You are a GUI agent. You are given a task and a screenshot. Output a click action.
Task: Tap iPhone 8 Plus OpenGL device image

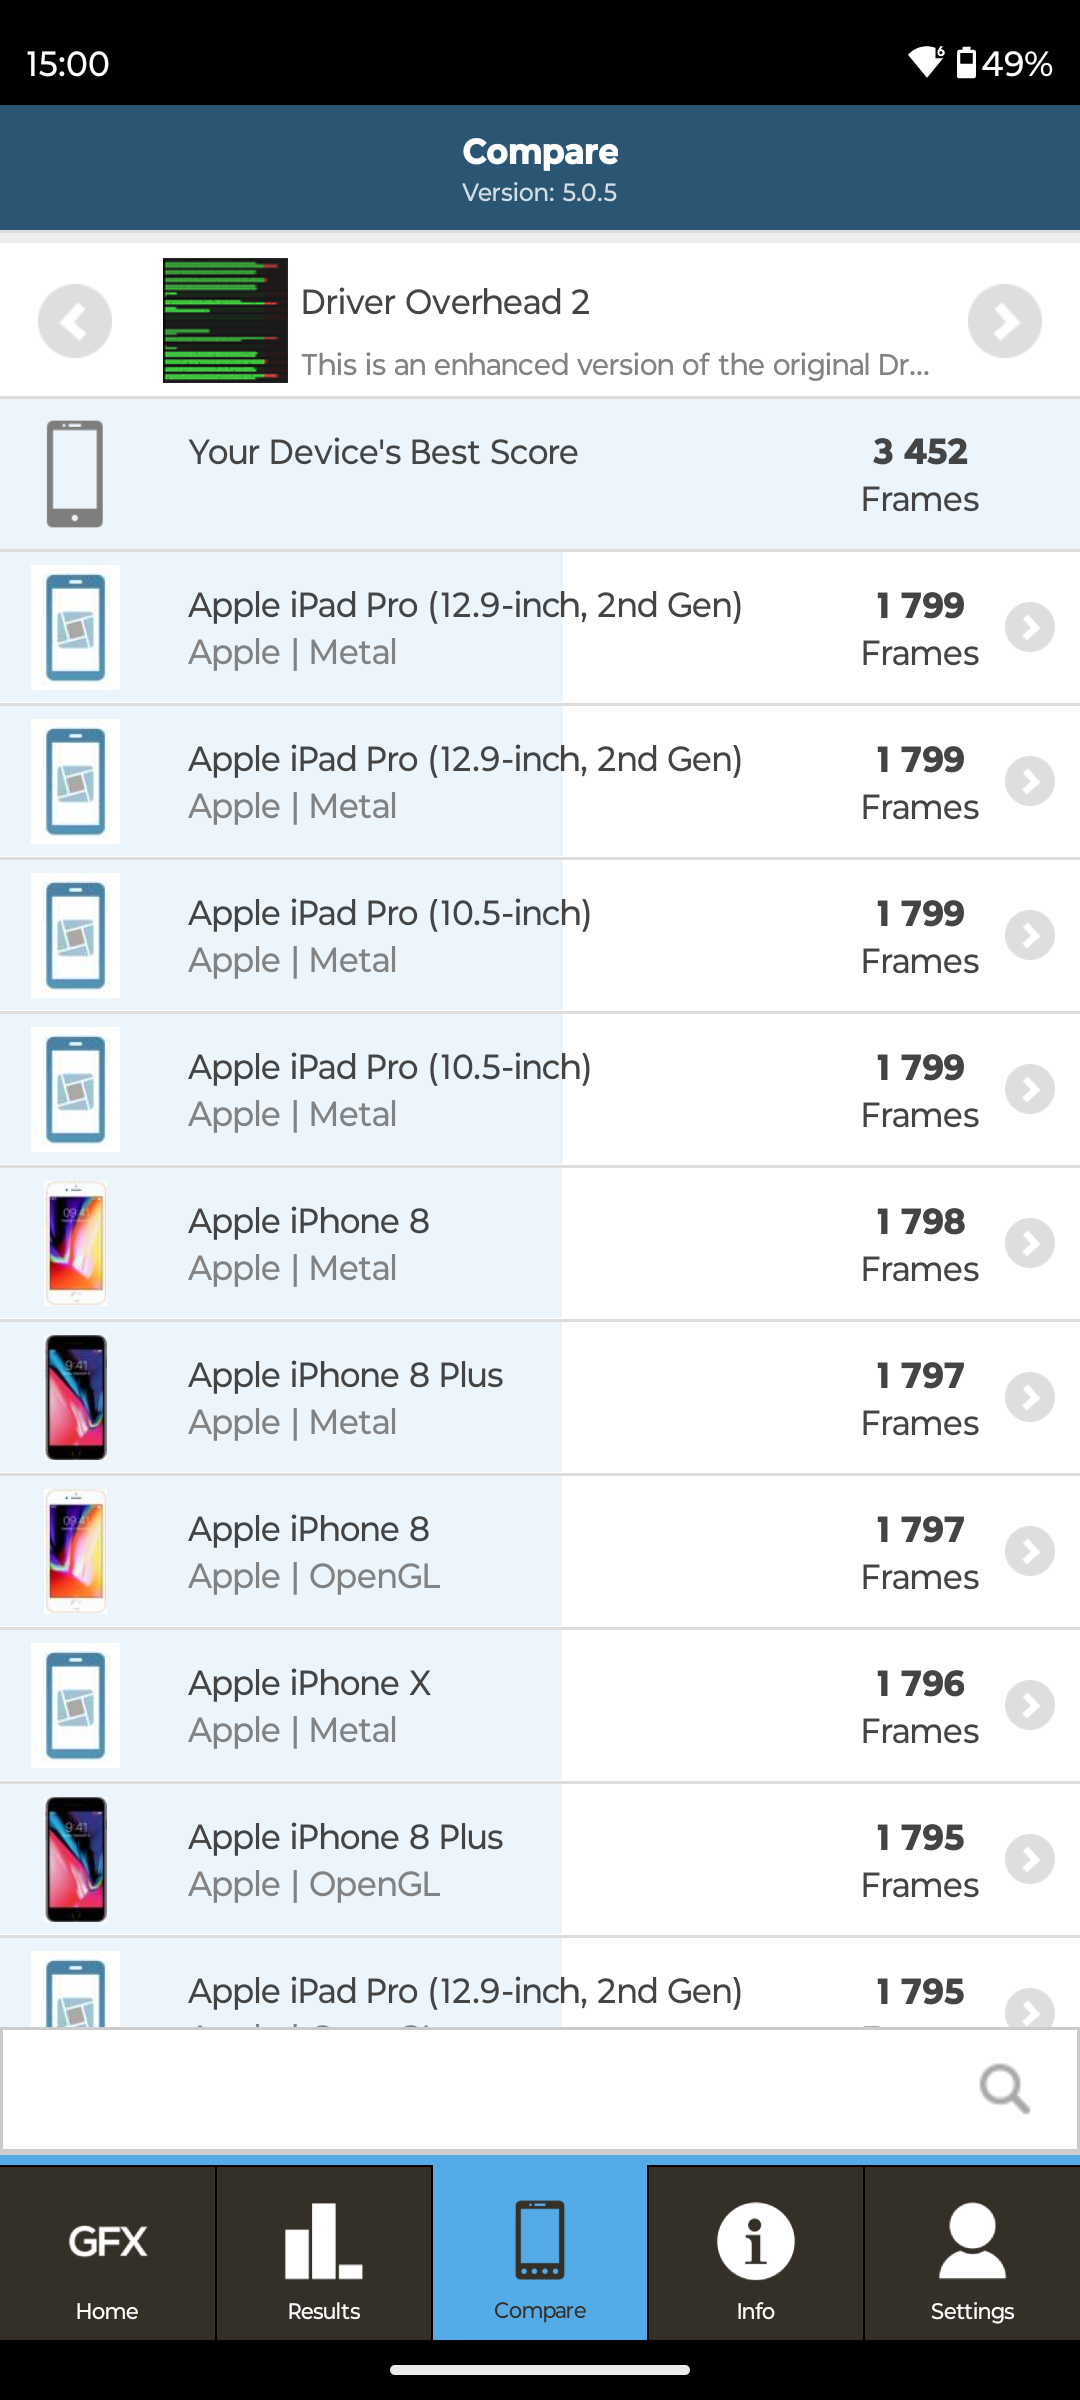pyautogui.click(x=76, y=1859)
